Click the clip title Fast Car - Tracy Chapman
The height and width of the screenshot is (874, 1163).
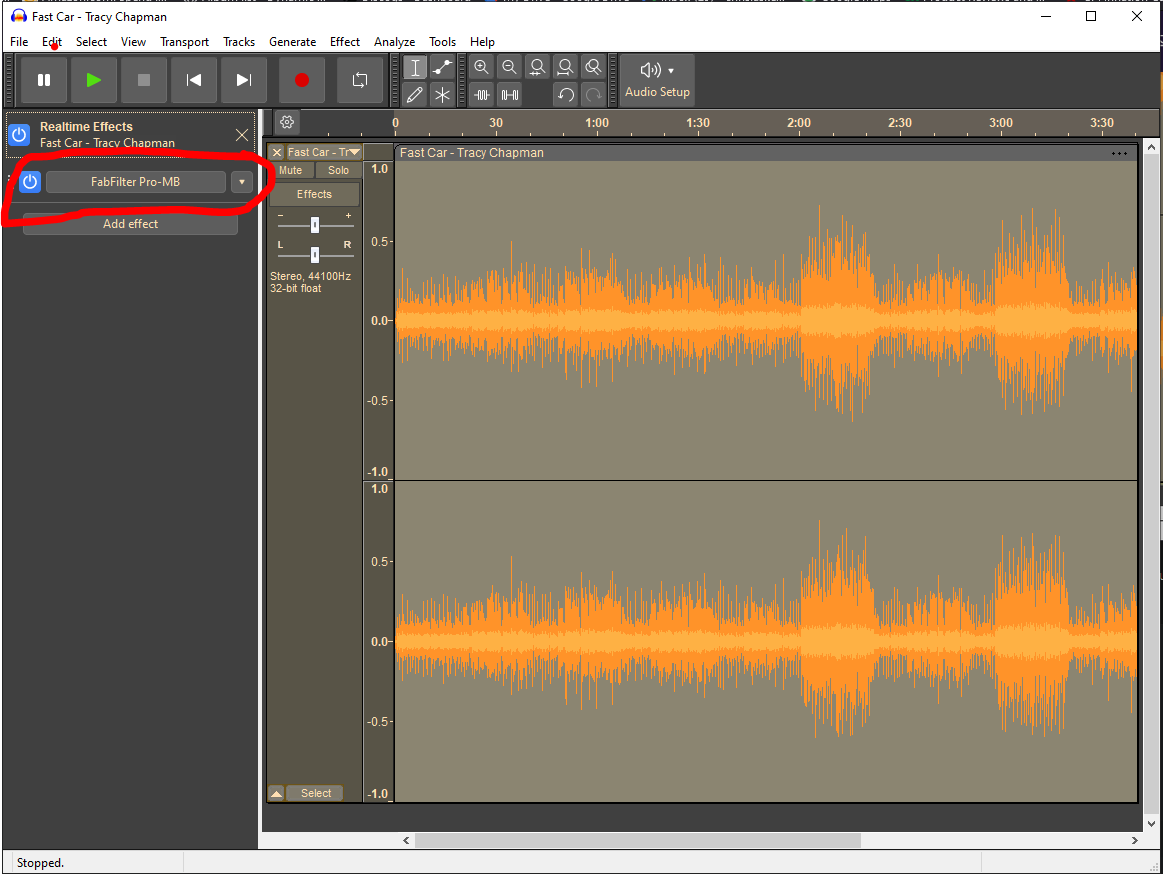pyautogui.click(x=472, y=153)
